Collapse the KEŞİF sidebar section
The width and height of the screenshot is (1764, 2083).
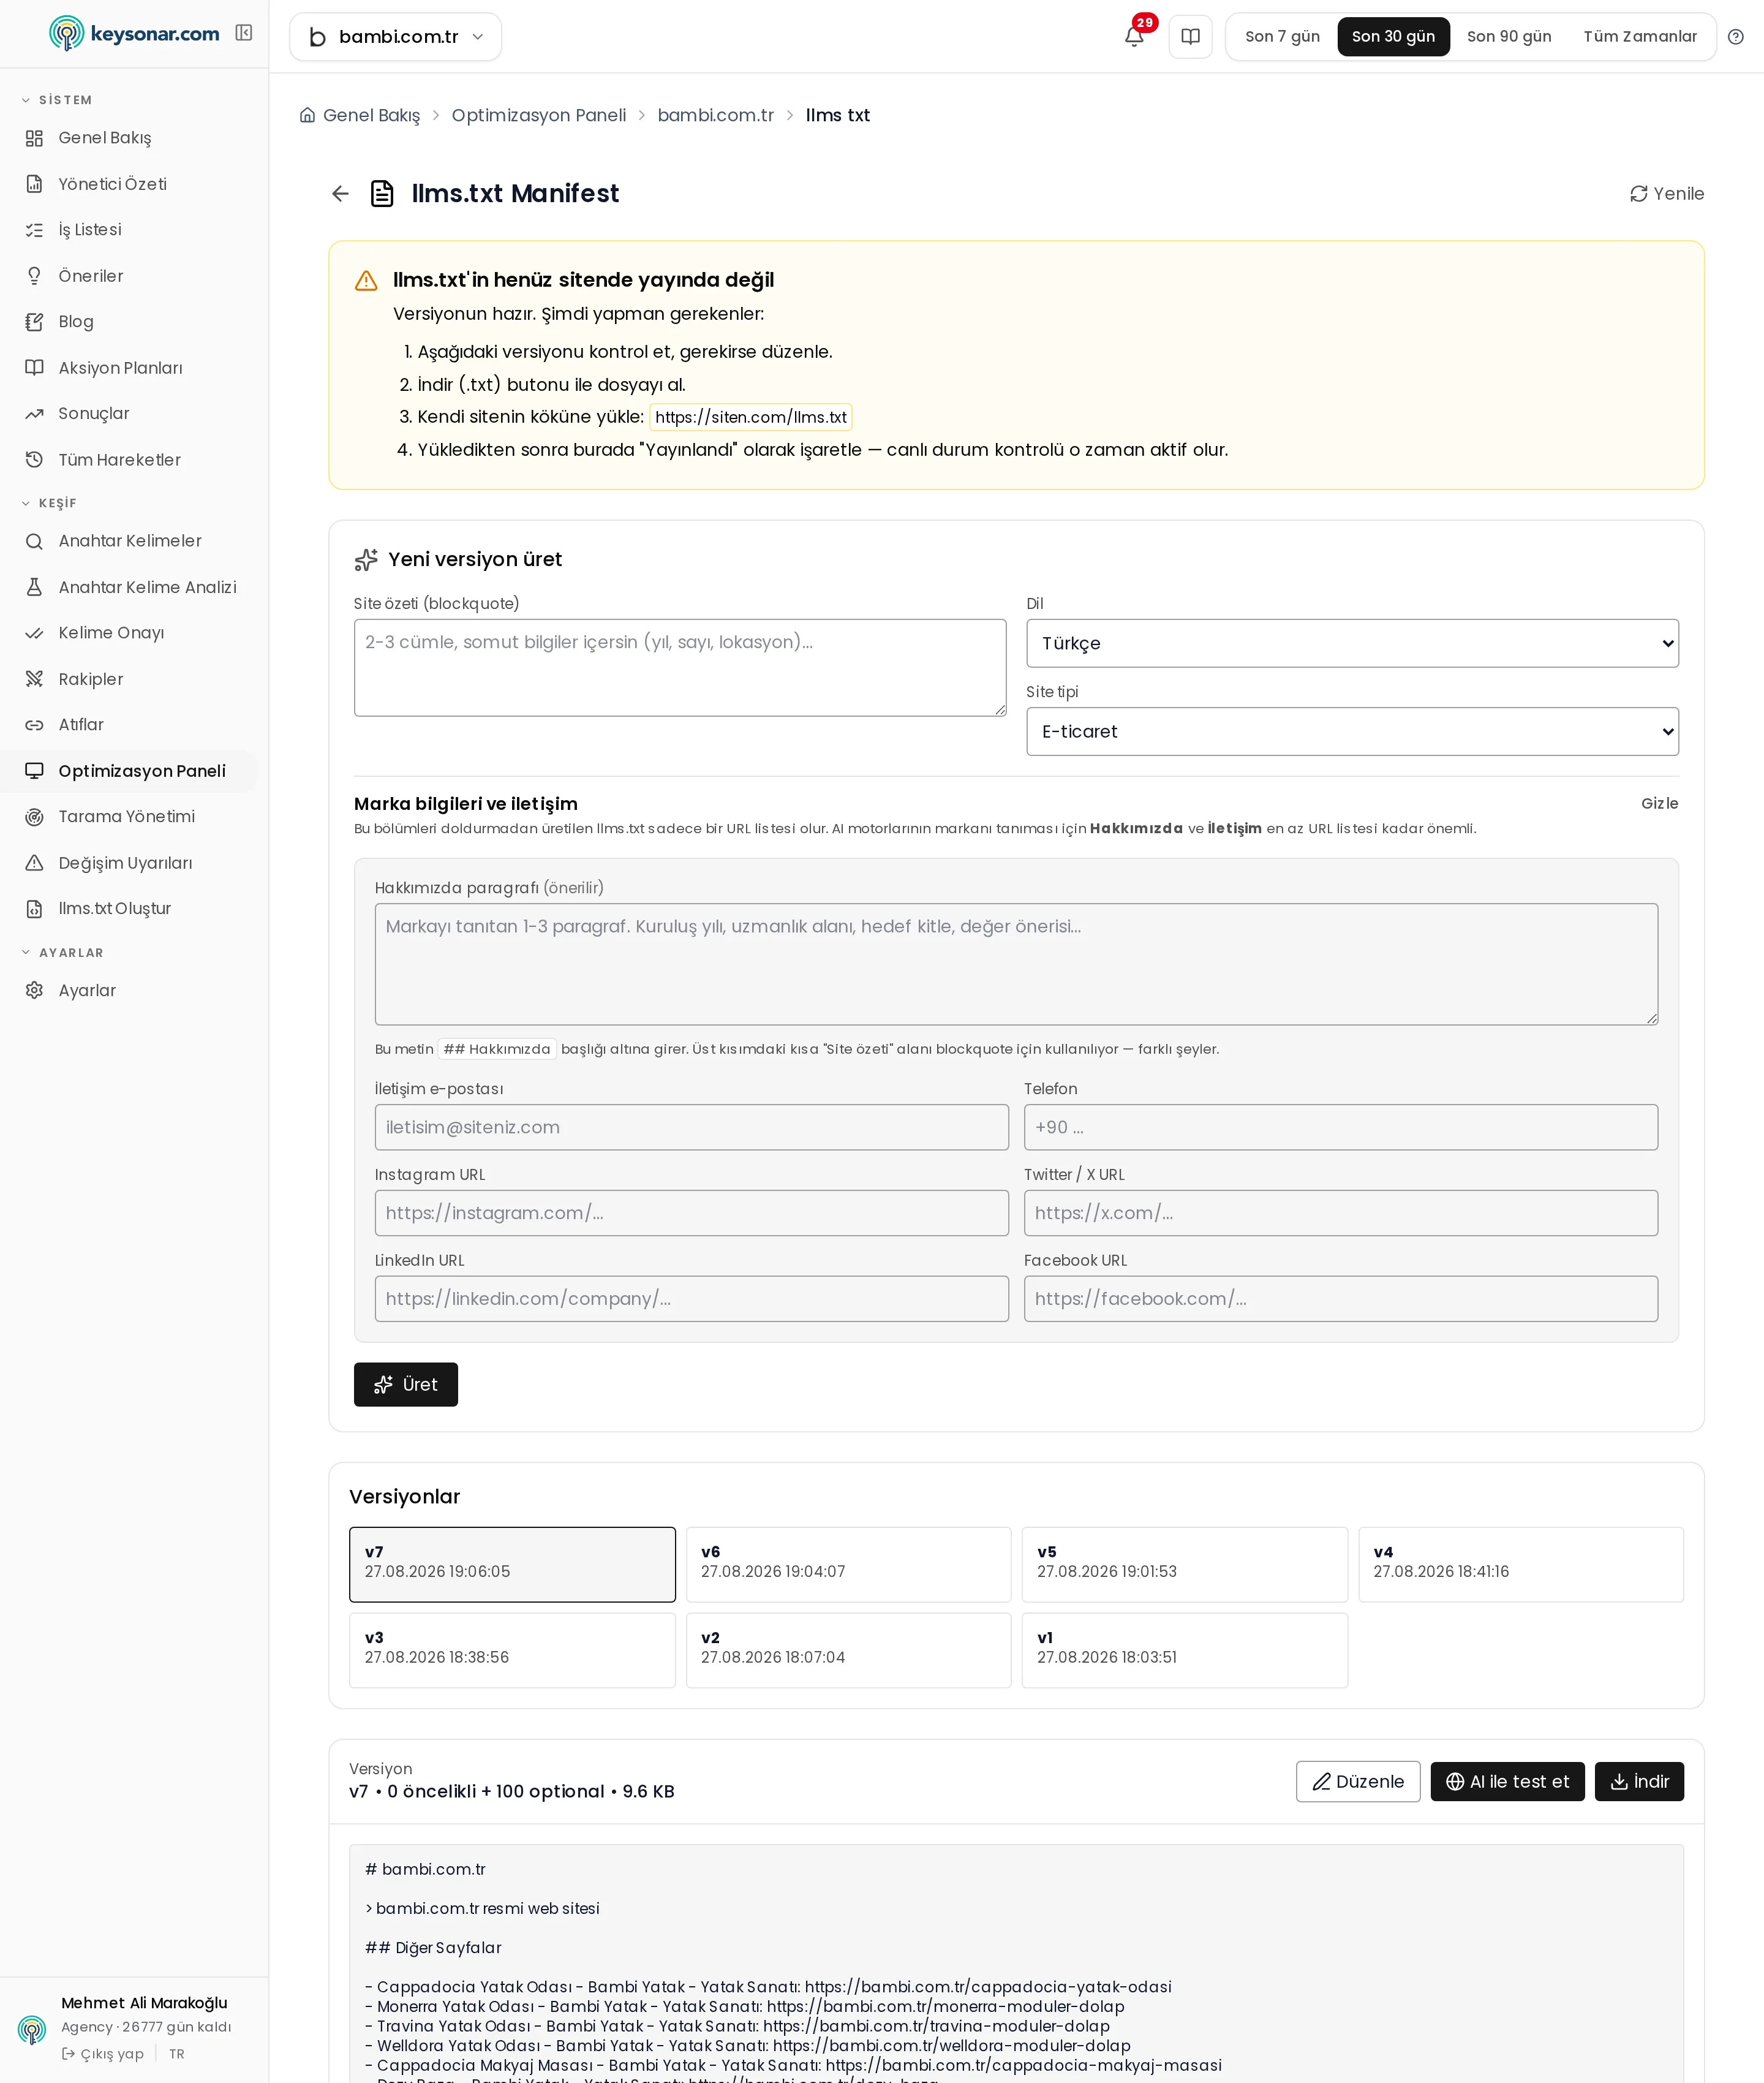tap(50, 503)
